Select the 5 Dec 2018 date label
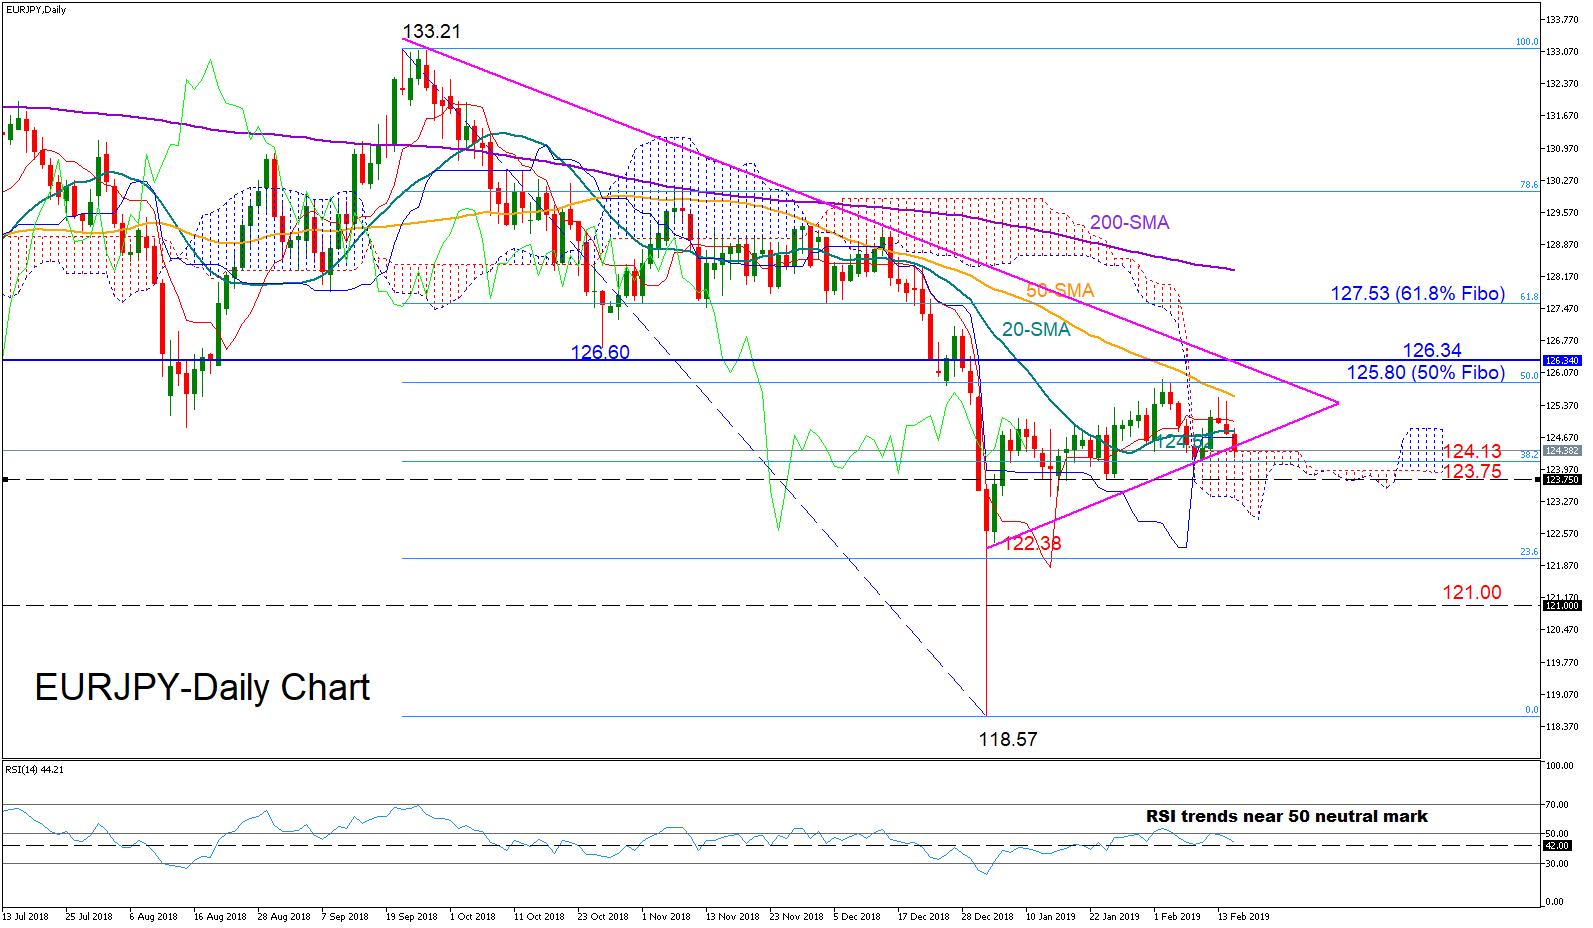This screenshot has height=928, width=1593. [x=857, y=916]
